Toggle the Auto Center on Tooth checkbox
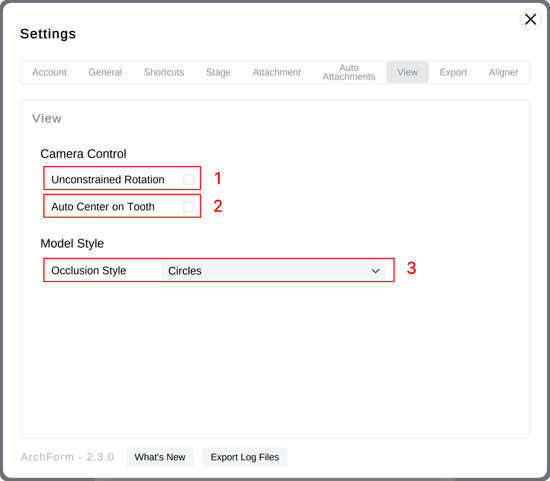 tap(188, 206)
